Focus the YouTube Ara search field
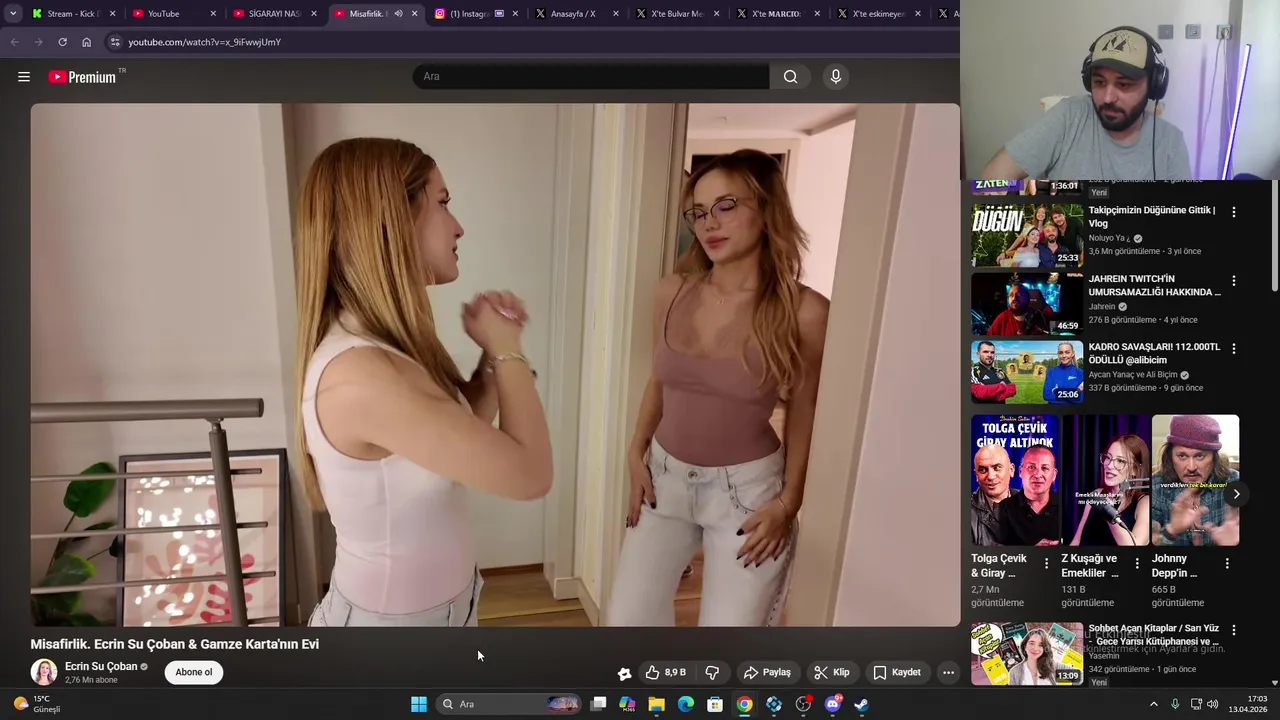1280x720 pixels. tap(590, 77)
